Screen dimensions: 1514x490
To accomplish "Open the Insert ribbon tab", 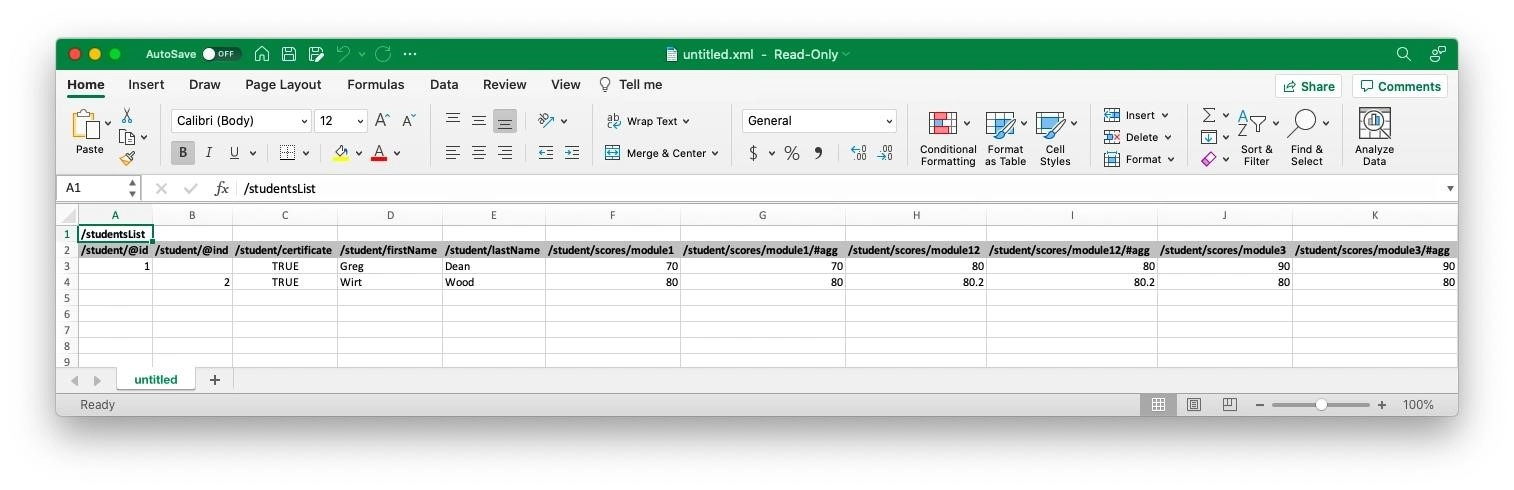I will click(146, 85).
